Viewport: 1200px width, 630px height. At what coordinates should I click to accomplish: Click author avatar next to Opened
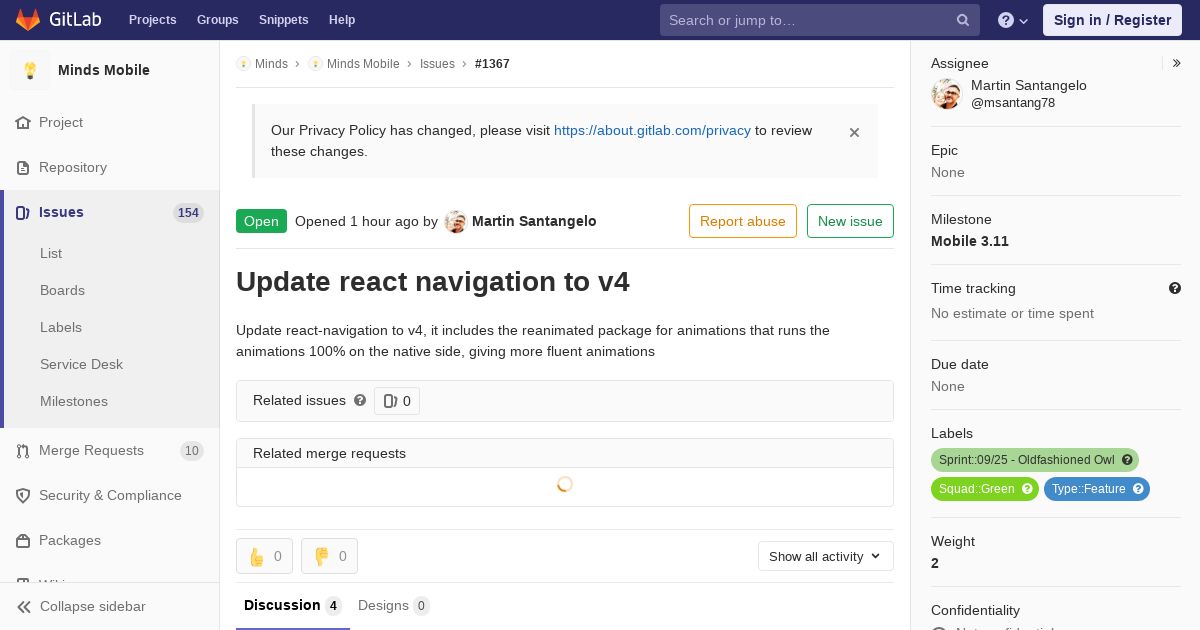click(456, 222)
